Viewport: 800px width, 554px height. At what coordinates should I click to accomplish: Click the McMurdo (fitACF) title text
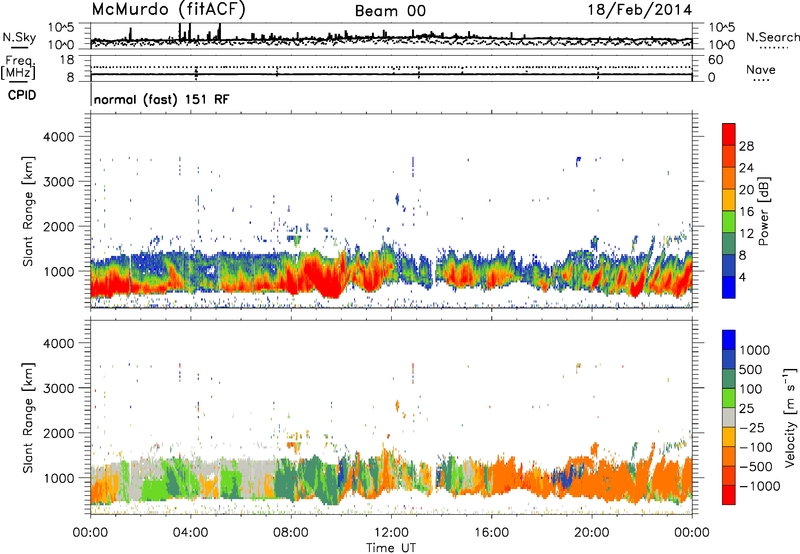pos(168,10)
